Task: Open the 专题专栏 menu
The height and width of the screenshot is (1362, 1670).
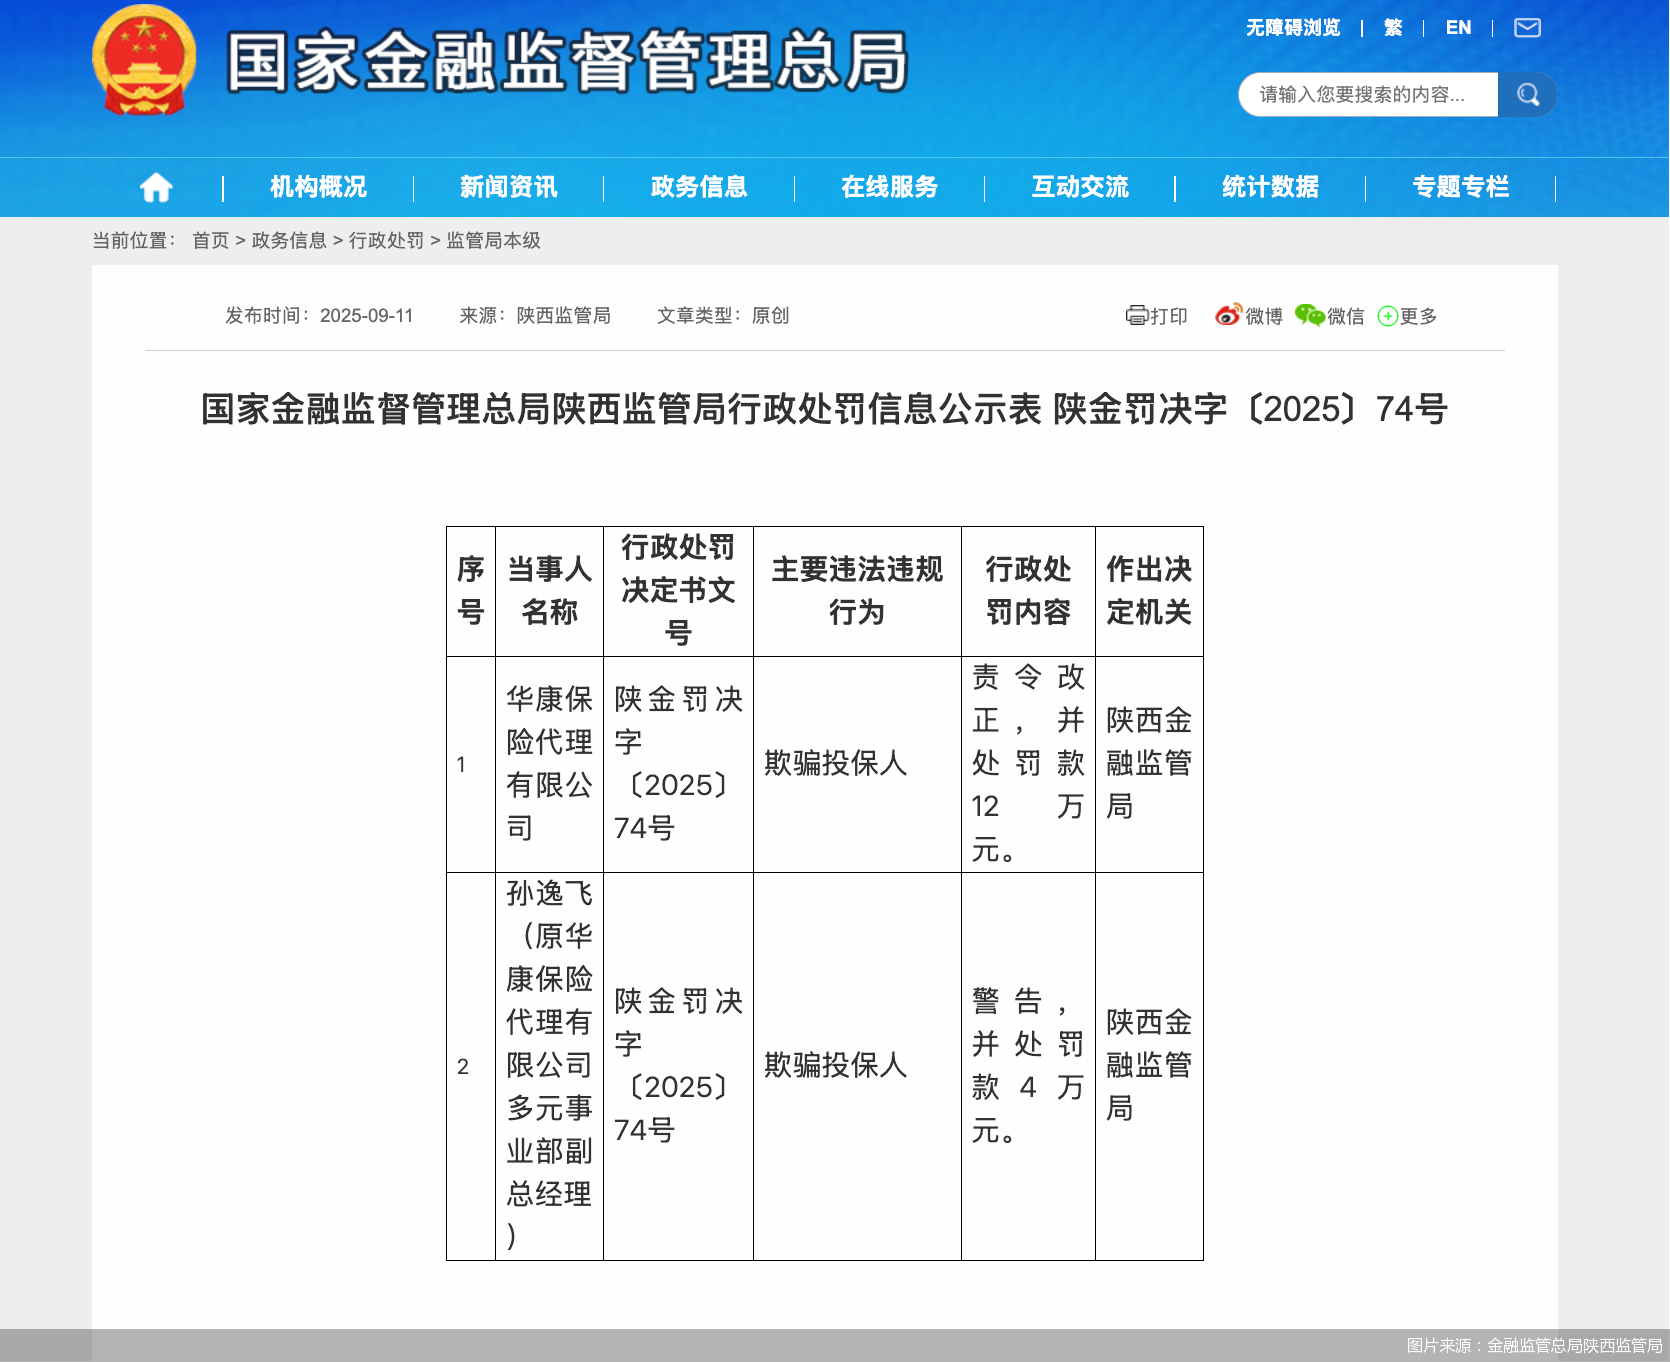Action: tap(1460, 187)
